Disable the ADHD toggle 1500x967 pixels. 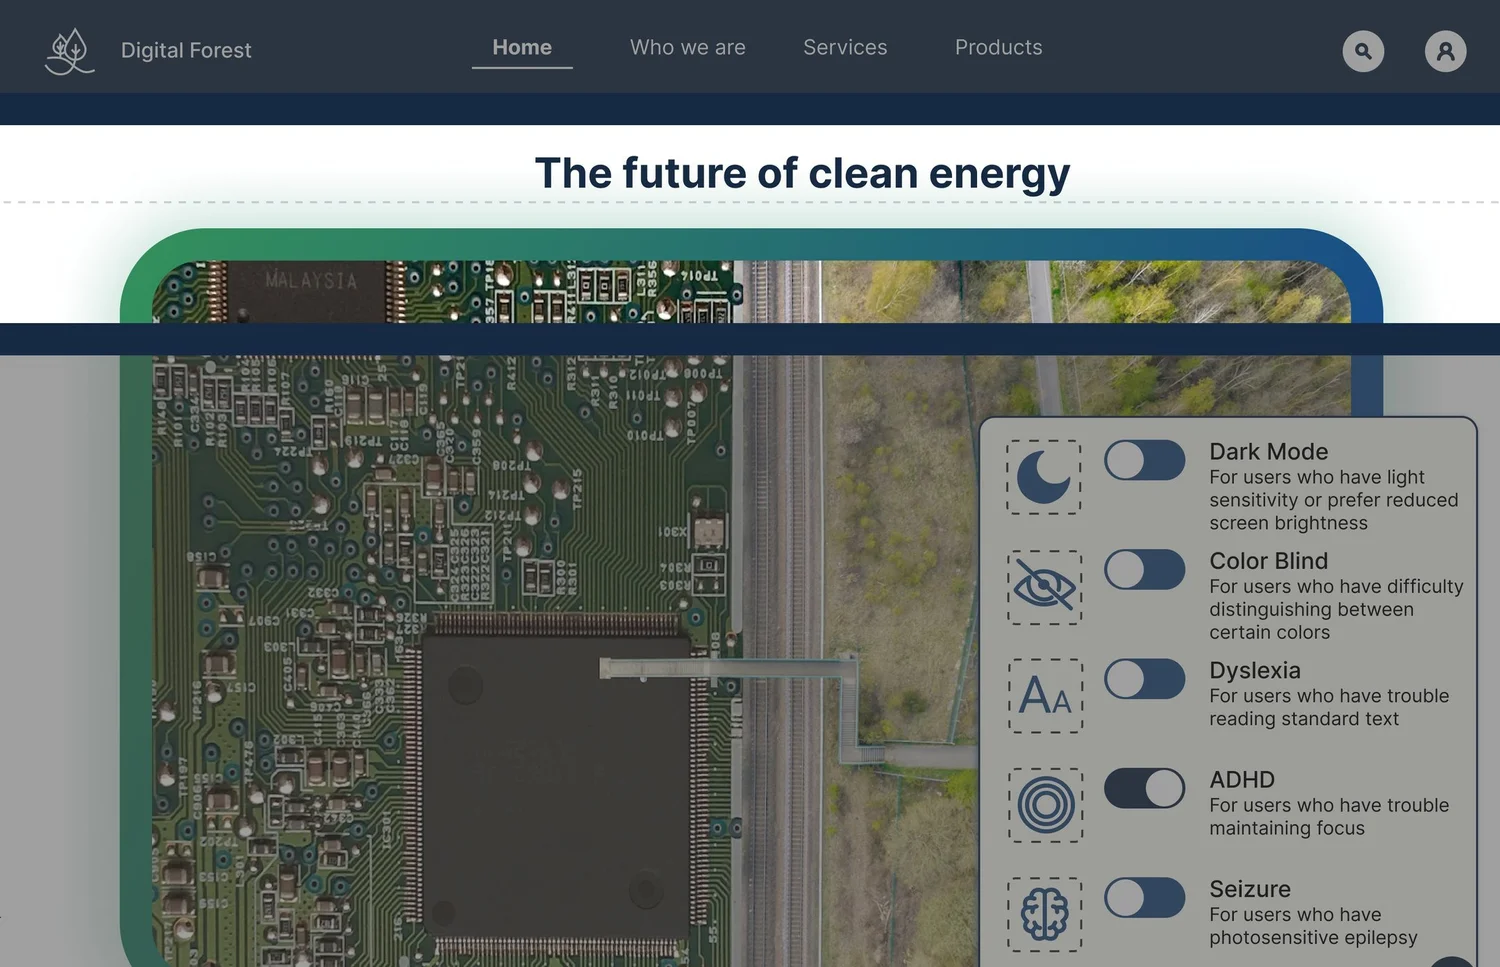(1145, 788)
